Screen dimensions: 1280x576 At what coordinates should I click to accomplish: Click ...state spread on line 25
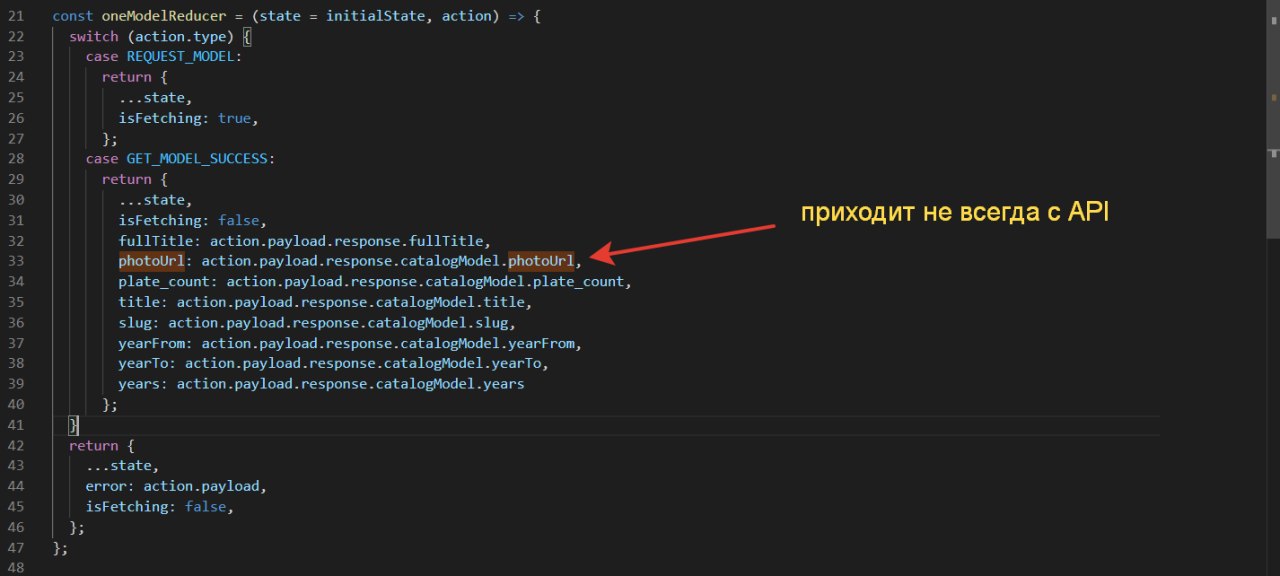coord(151,97)
